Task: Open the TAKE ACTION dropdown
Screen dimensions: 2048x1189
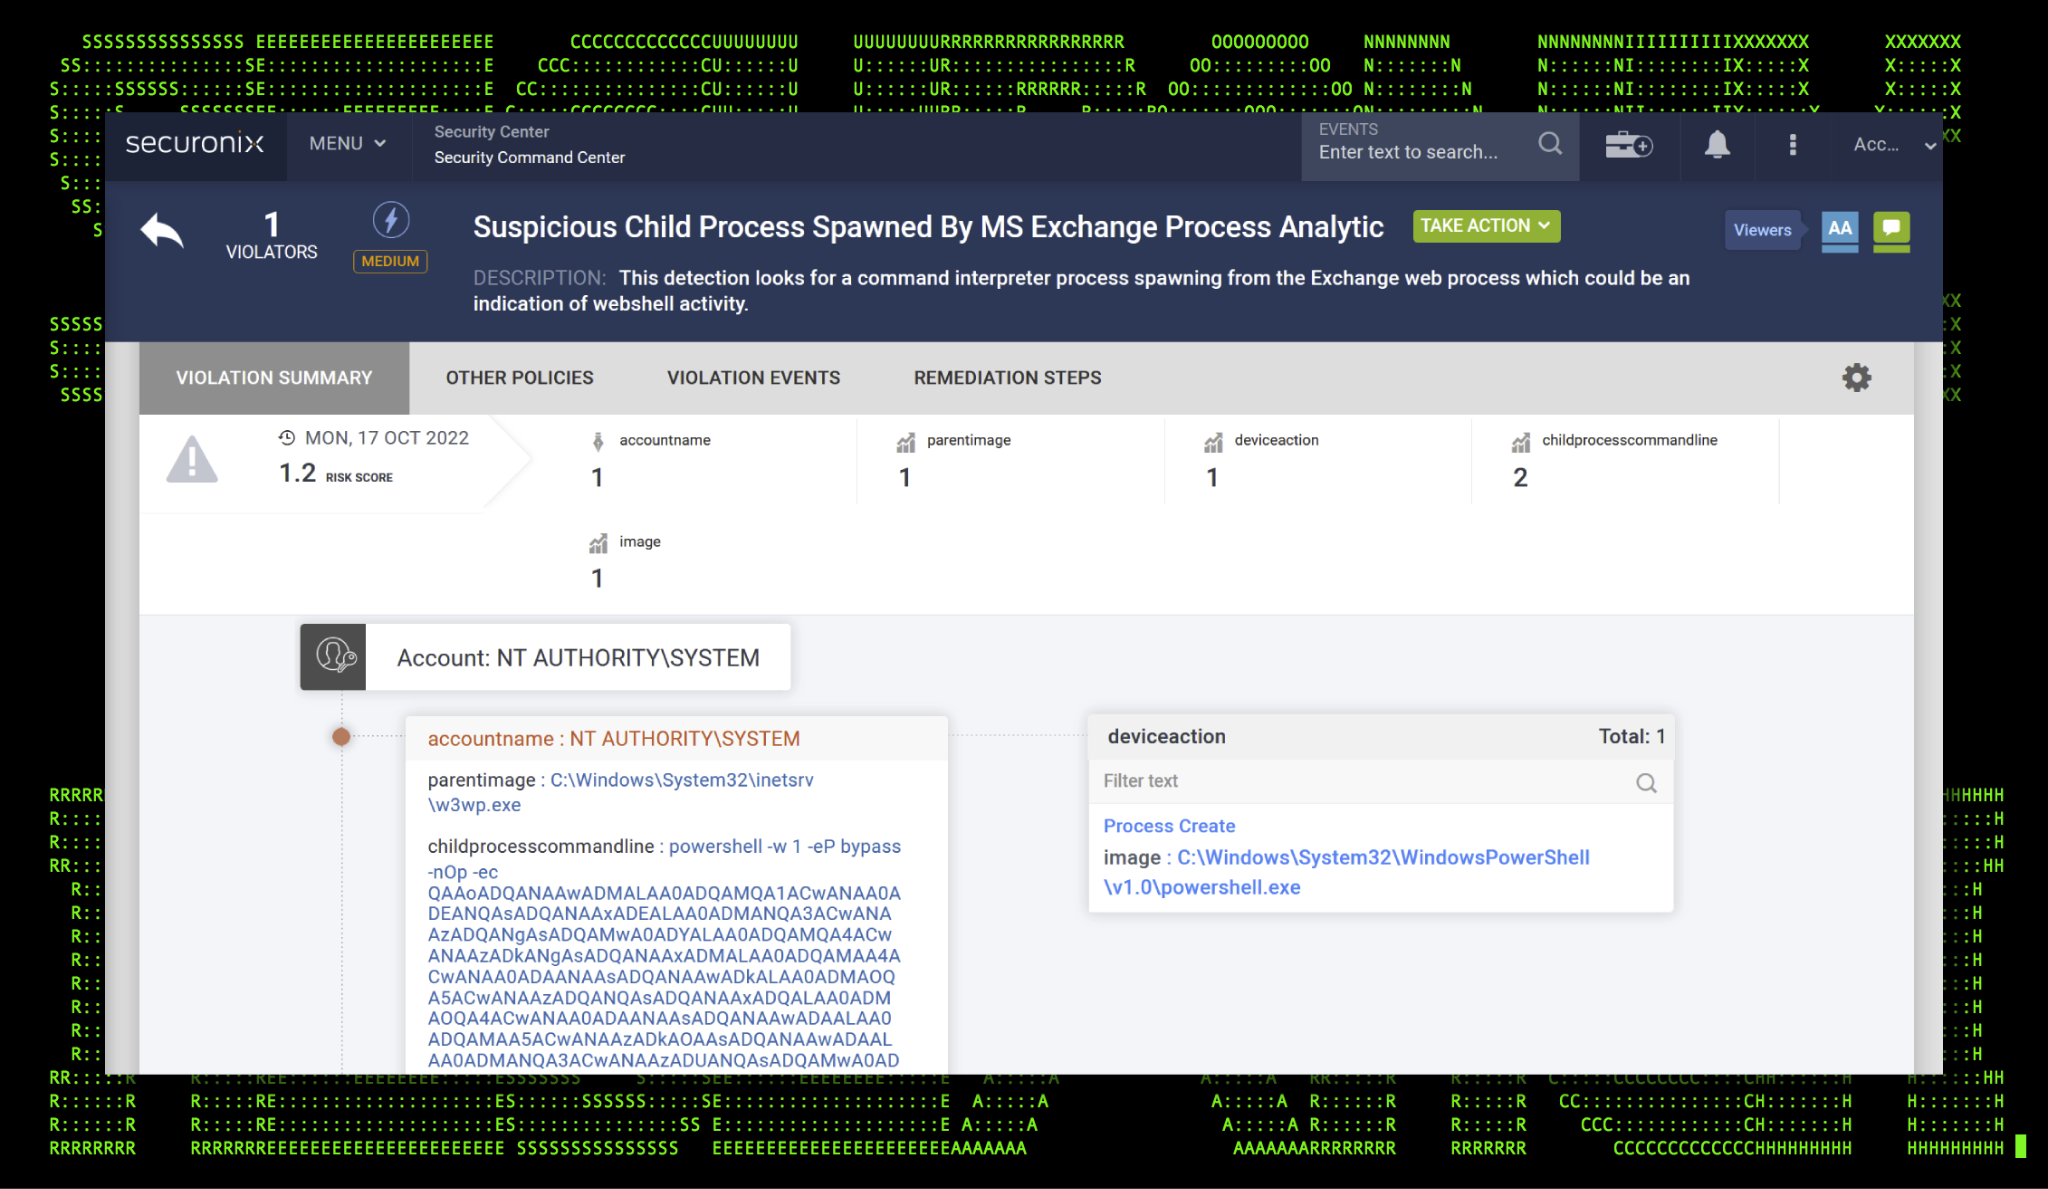Action: (x=1485, y=226)
